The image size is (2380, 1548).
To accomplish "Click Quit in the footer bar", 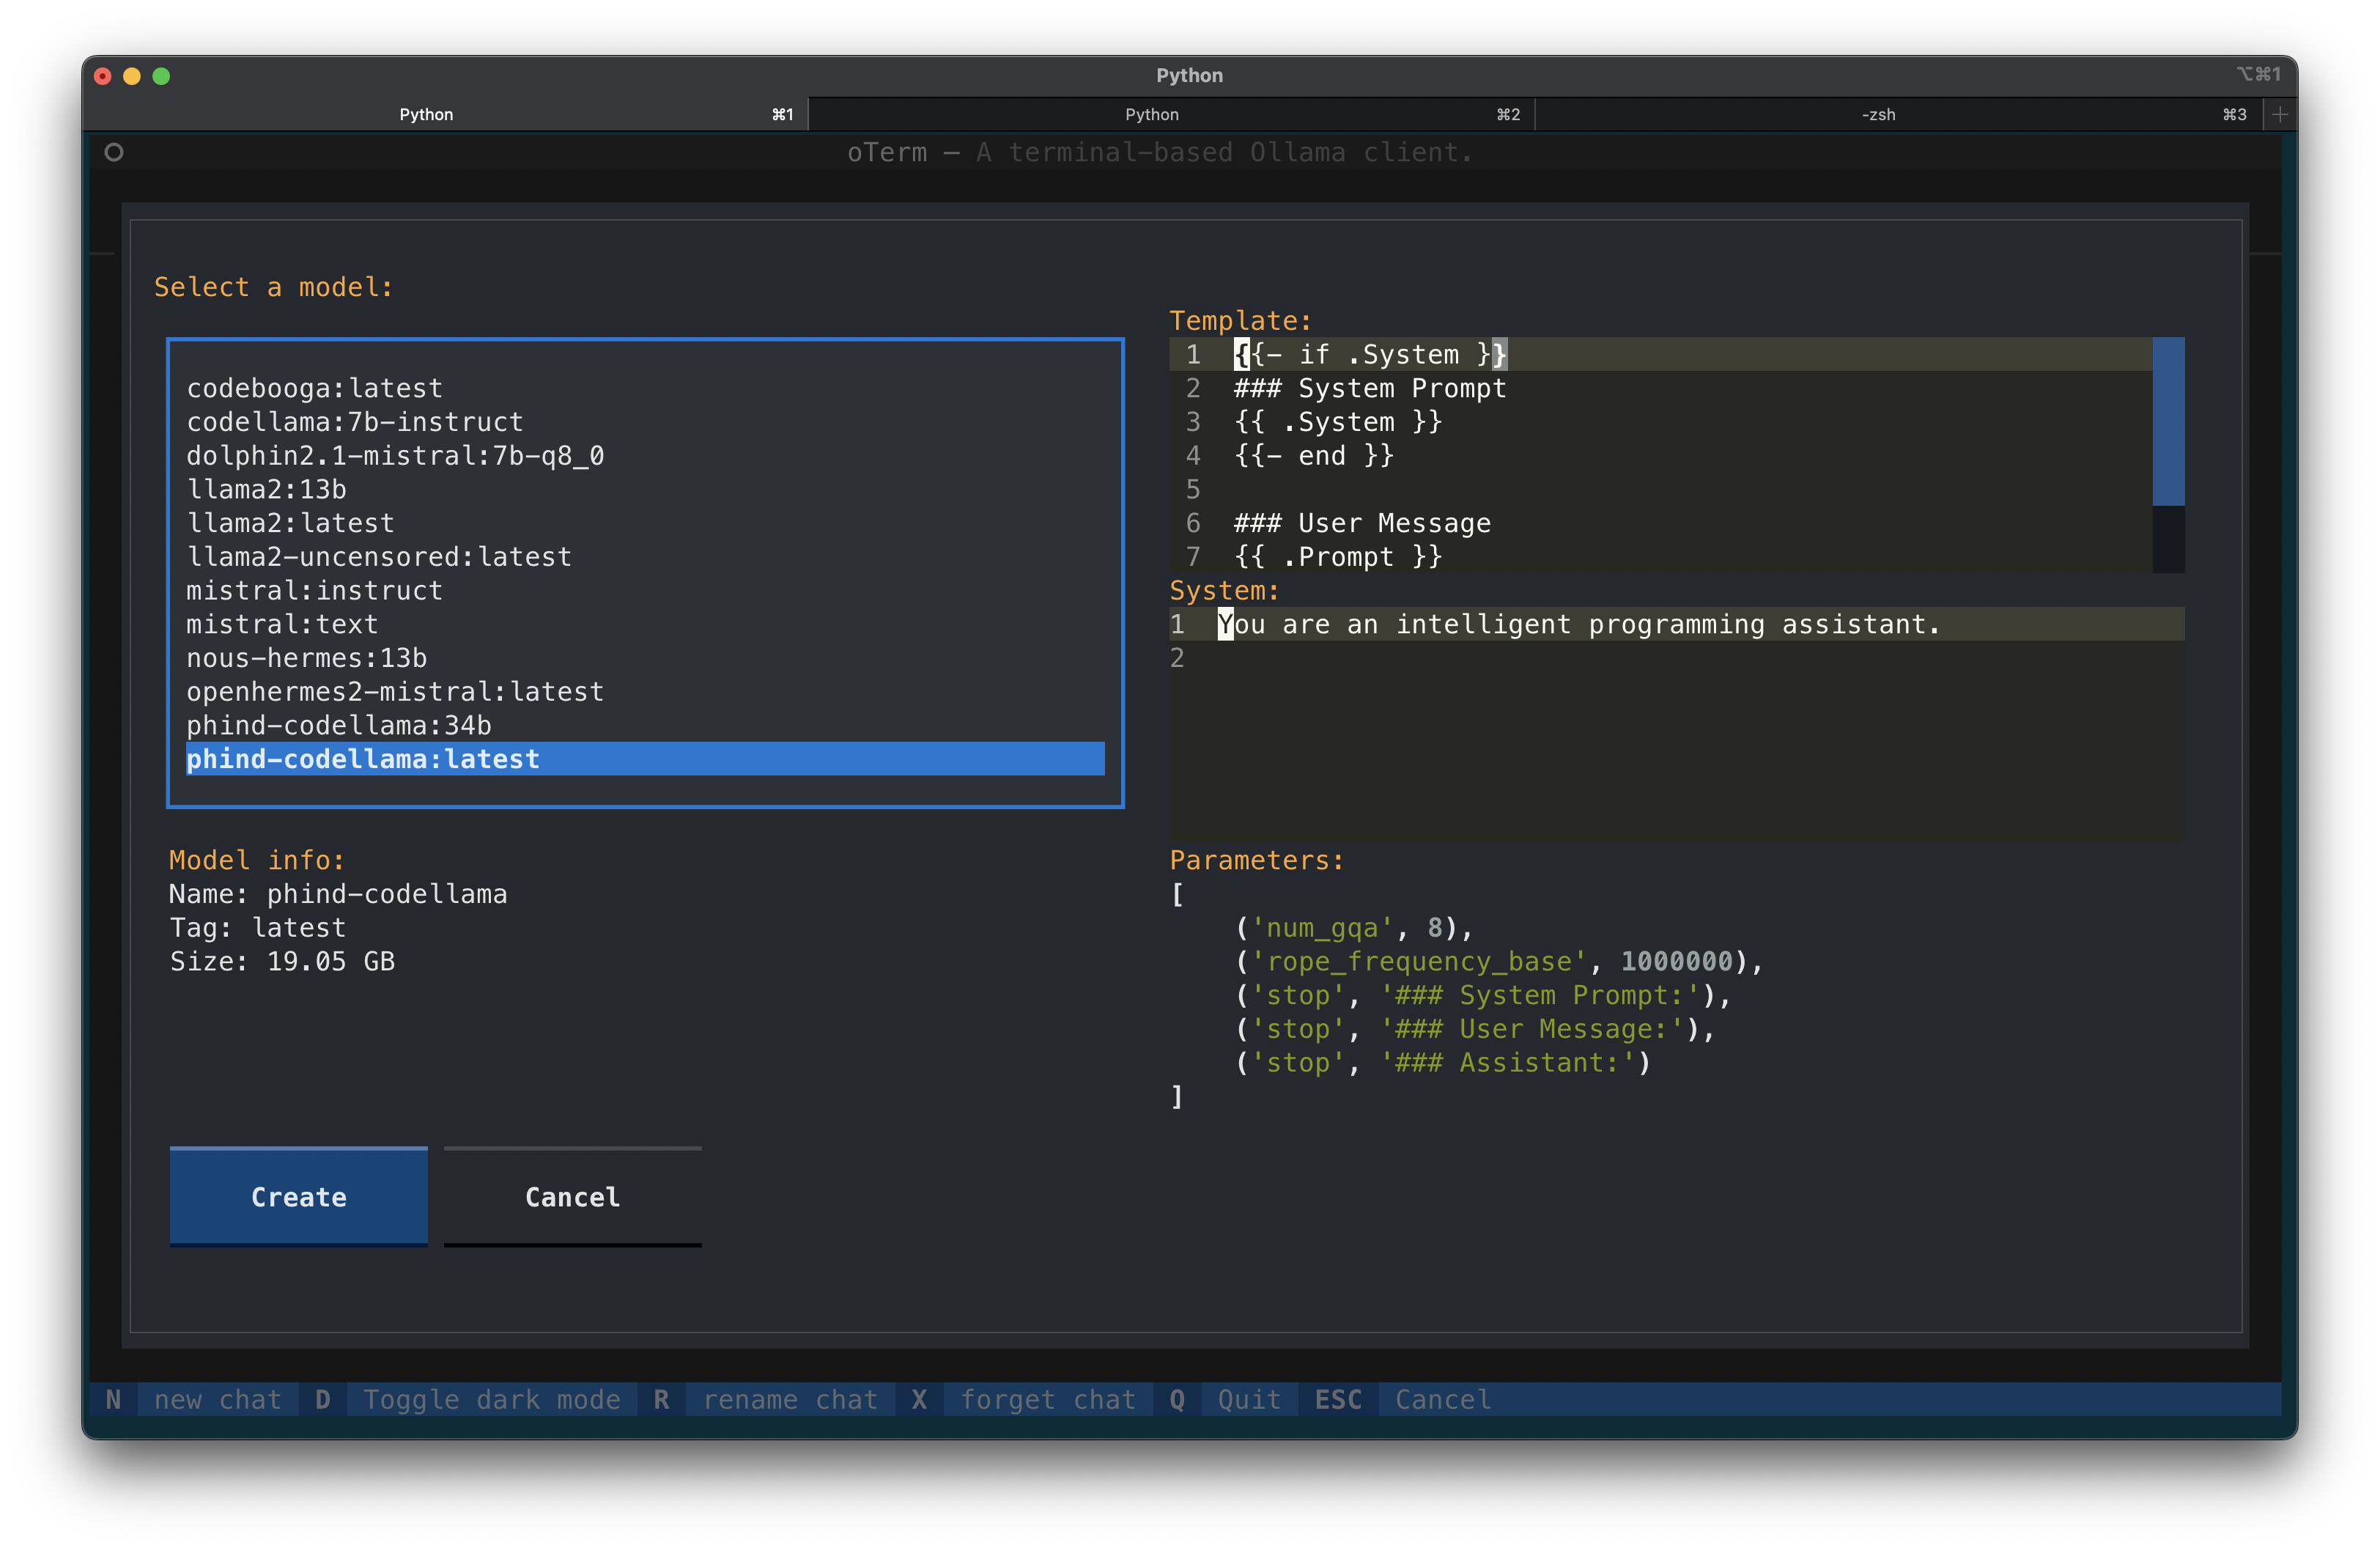I will (1248, 1399).
